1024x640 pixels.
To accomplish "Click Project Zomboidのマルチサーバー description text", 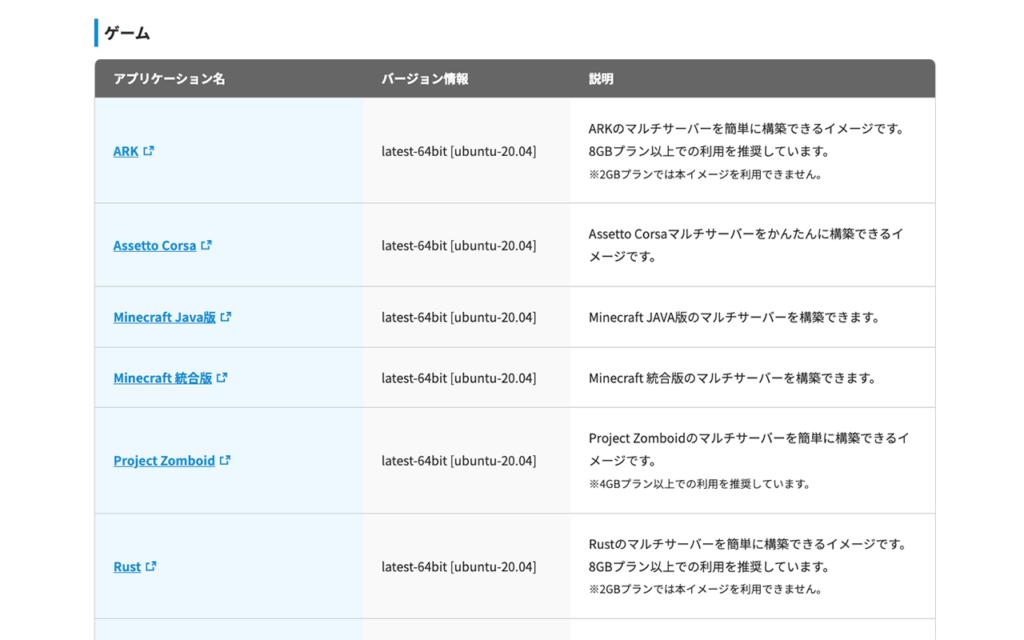I will 748,449.
